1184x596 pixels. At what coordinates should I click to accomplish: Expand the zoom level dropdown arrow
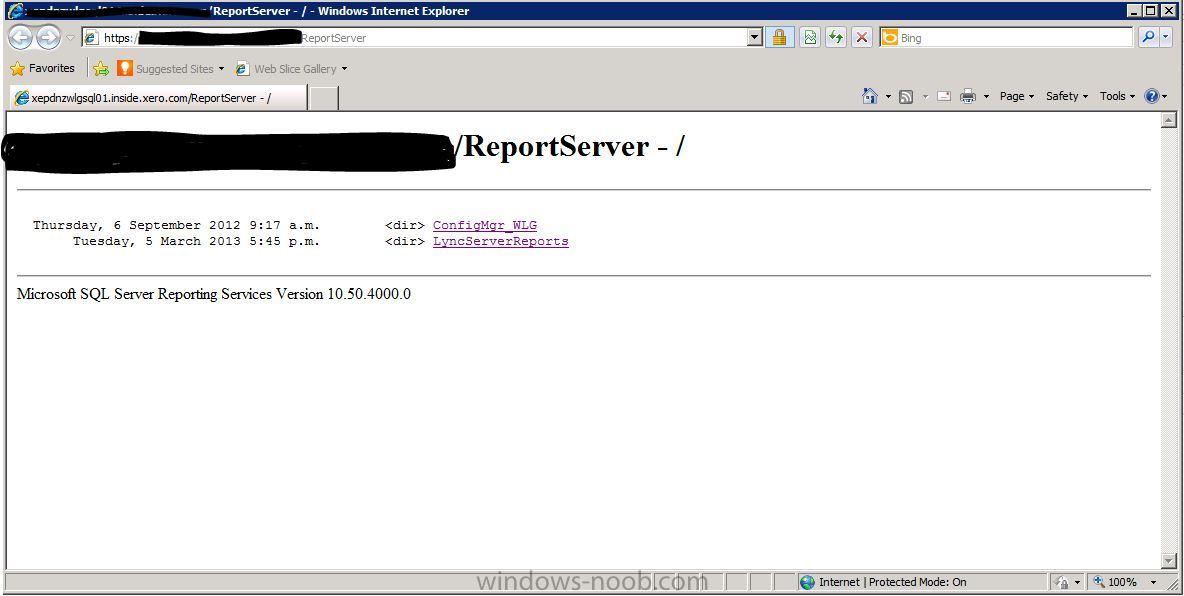tap(1153, 582)
